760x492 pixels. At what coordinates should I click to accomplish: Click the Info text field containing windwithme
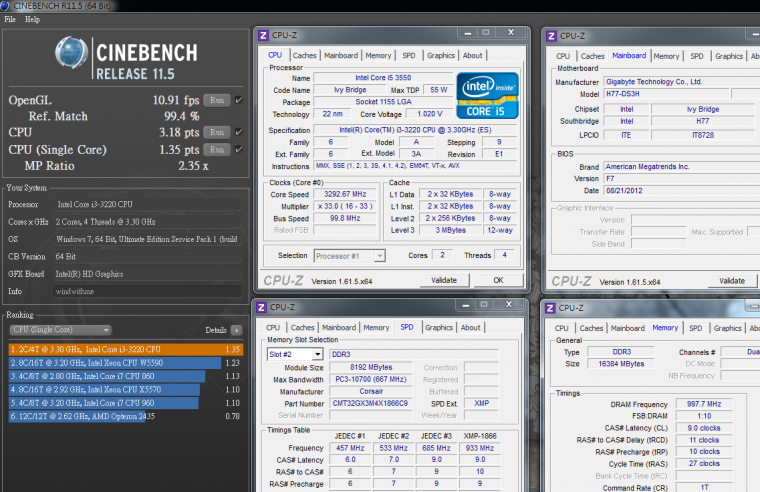point(147,292)
